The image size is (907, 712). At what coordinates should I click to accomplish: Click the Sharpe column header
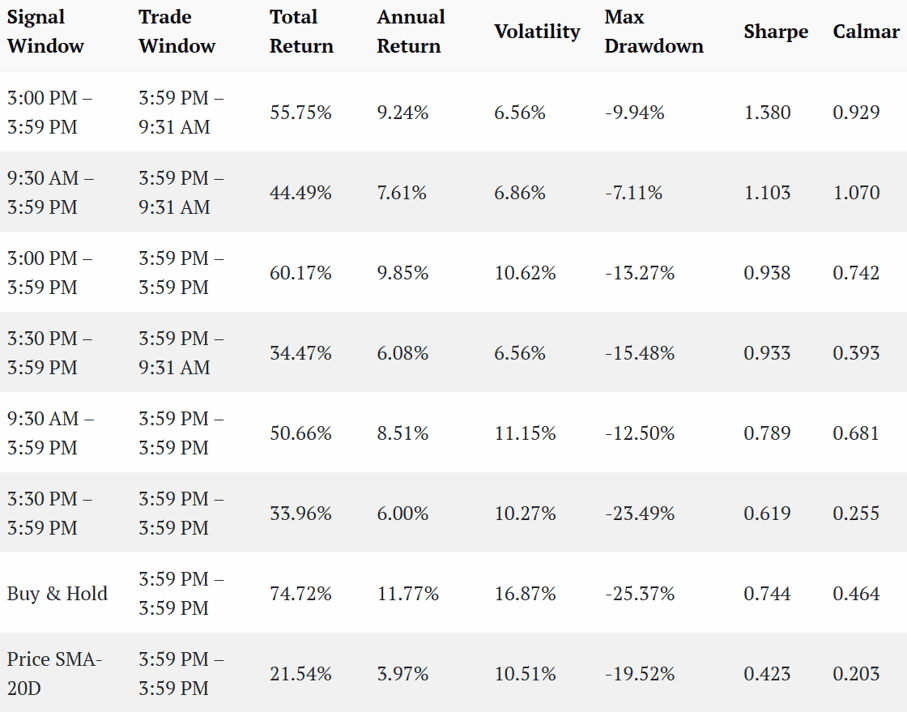776,31
